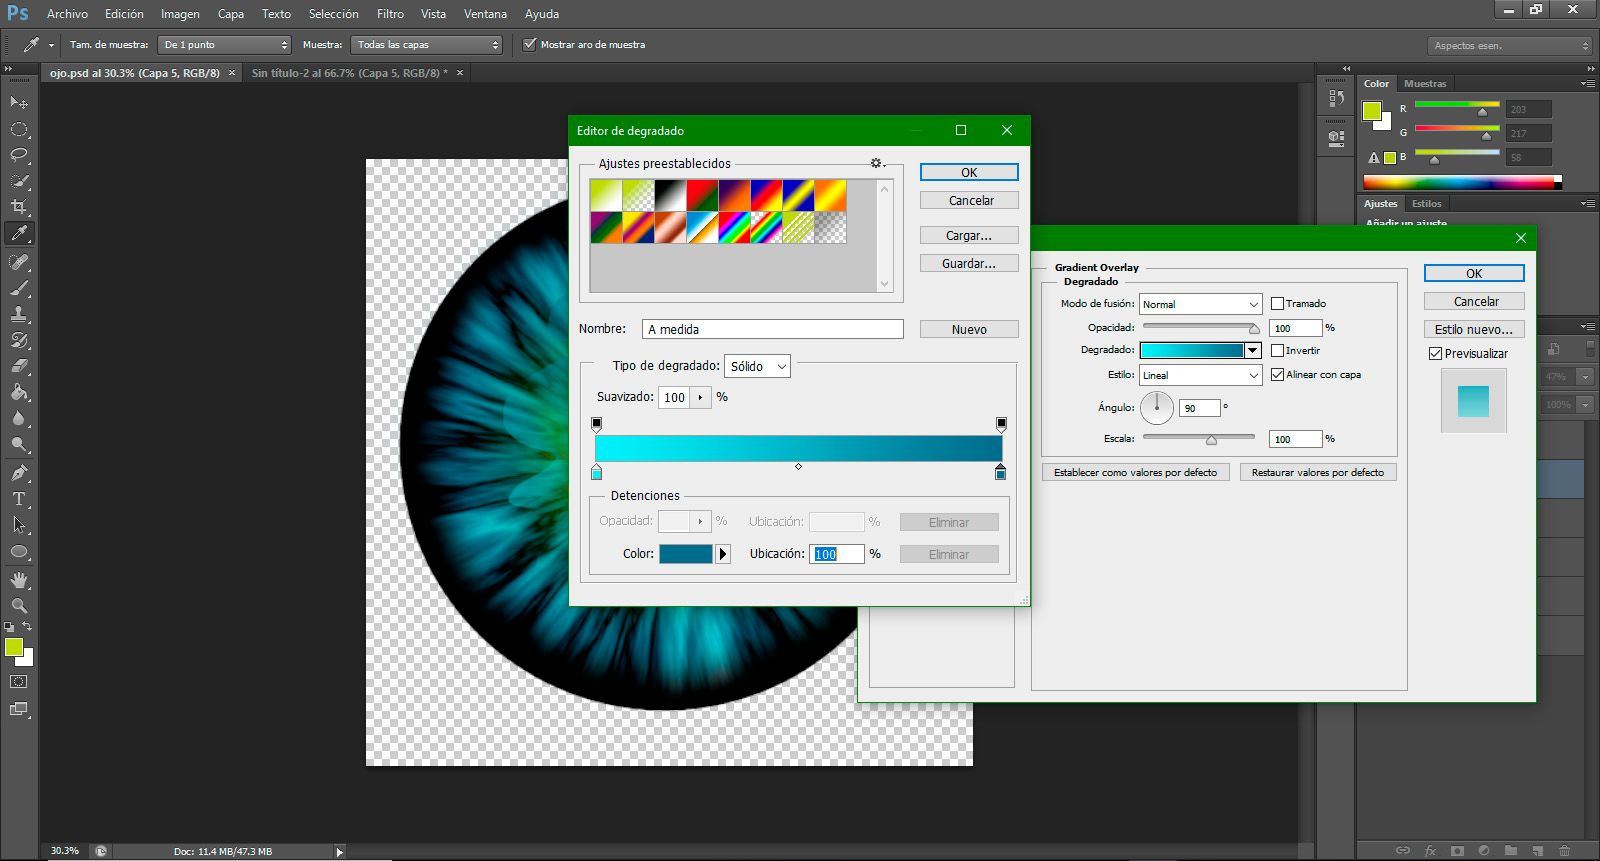The width and height of the screenshot is (1600, 861).
Task: Select the Lasso tool
Action: pyautogui.click(x=19, y=155)
